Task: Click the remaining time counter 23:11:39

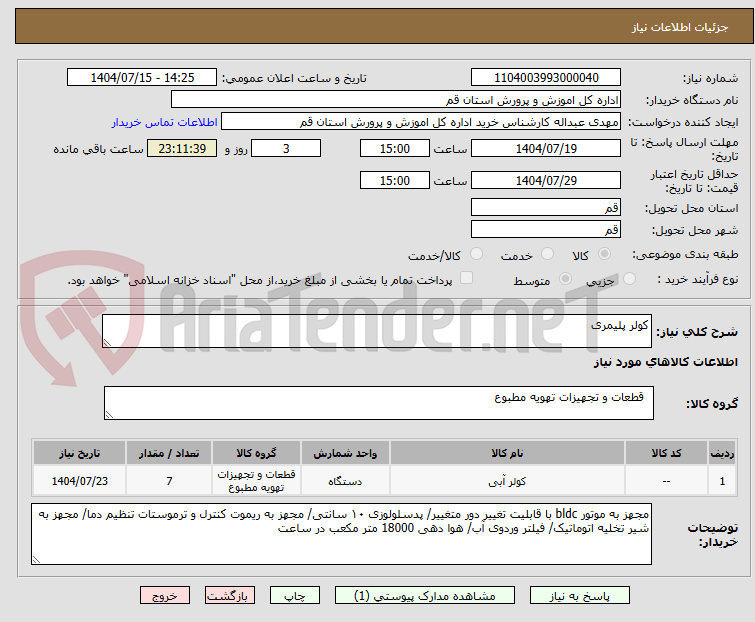Action: (182, 148)
